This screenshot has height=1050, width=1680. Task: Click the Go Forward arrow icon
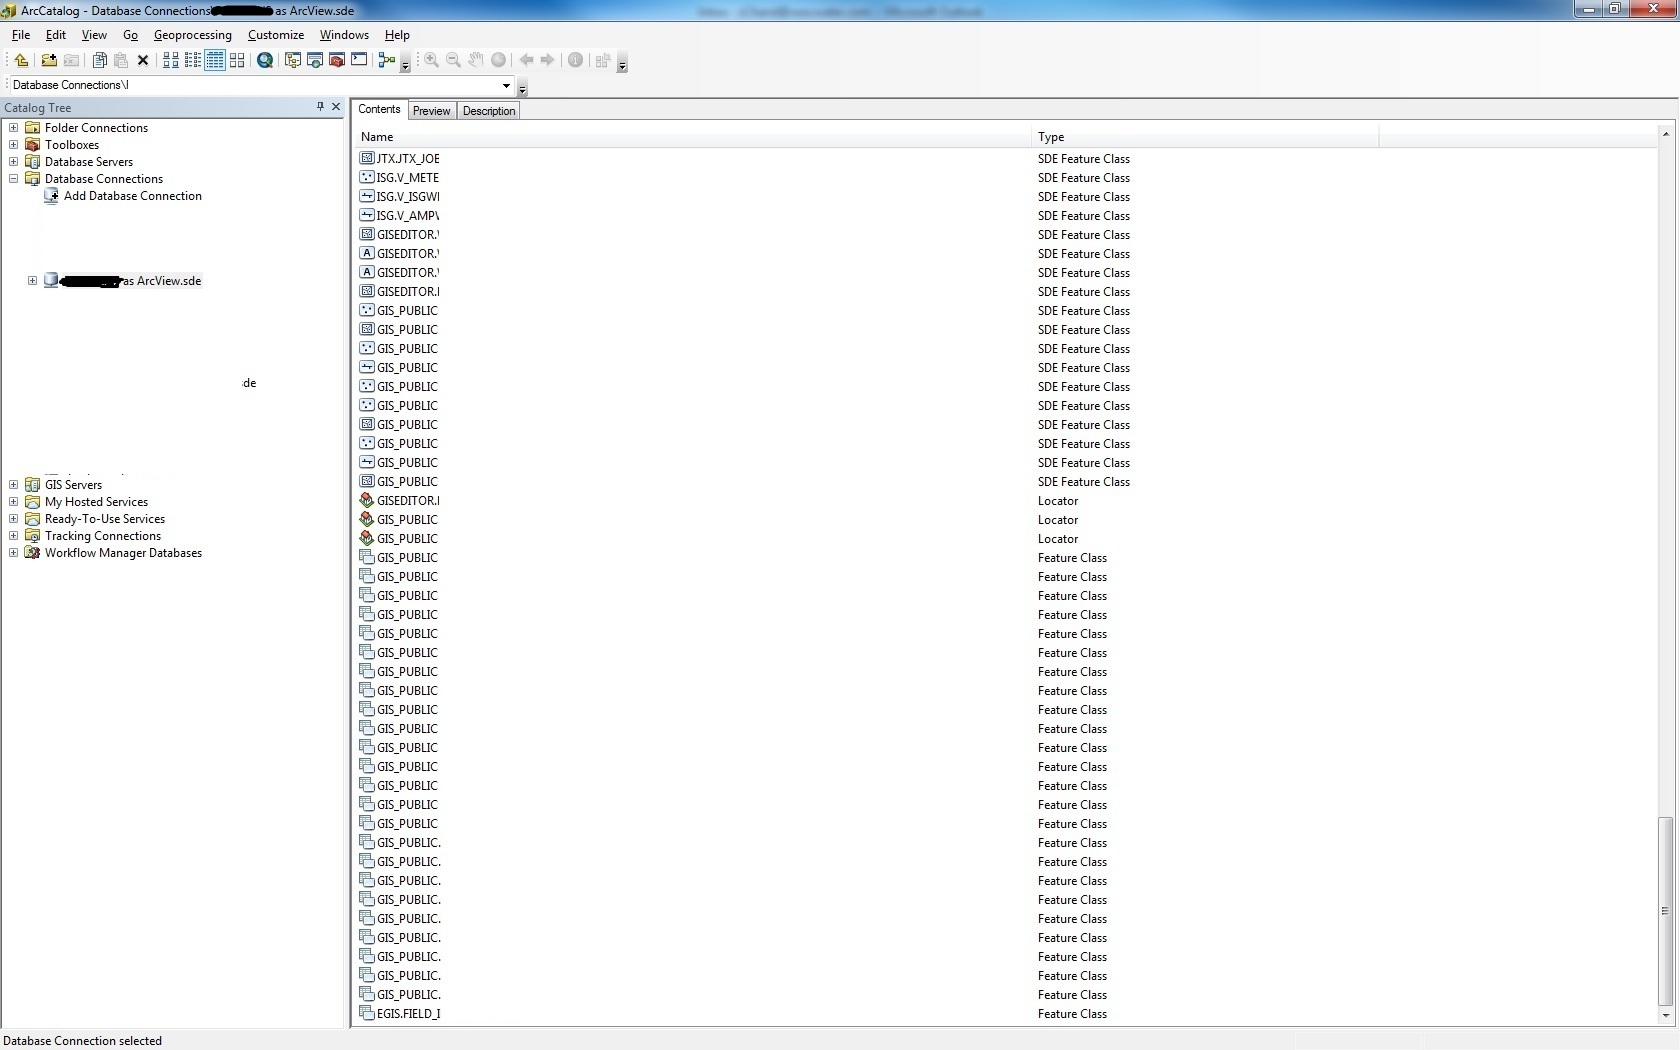[x=547, y=61]
